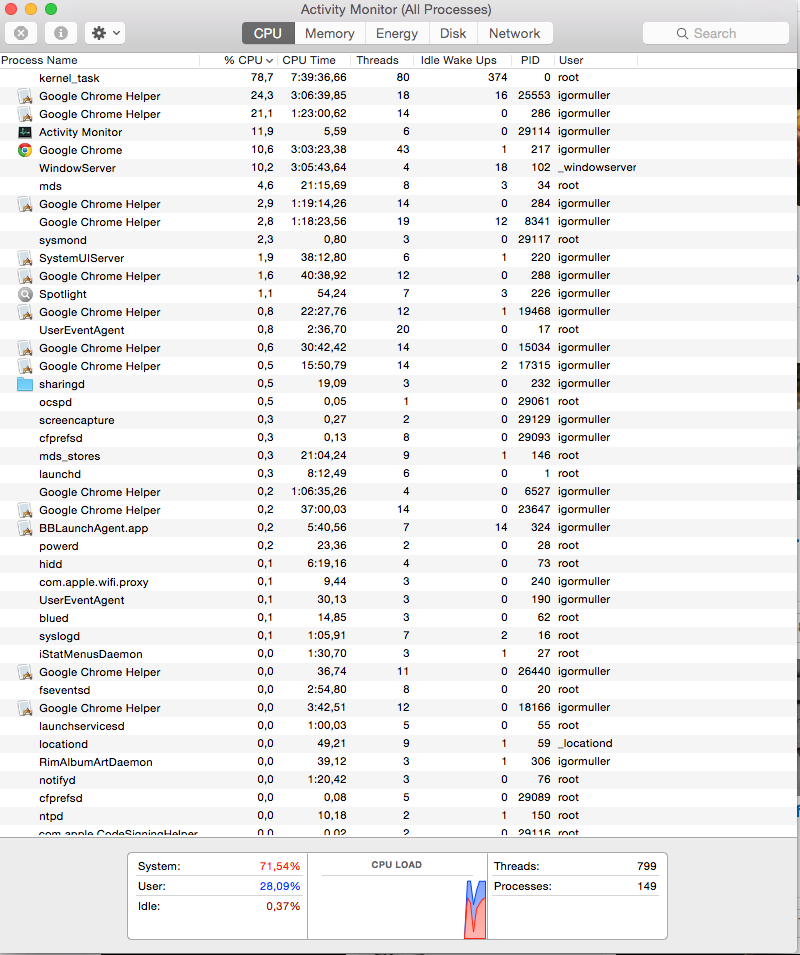Switch to the Energy tab
The height and width of the screenshot is (955, 800).
pos(397,33)
